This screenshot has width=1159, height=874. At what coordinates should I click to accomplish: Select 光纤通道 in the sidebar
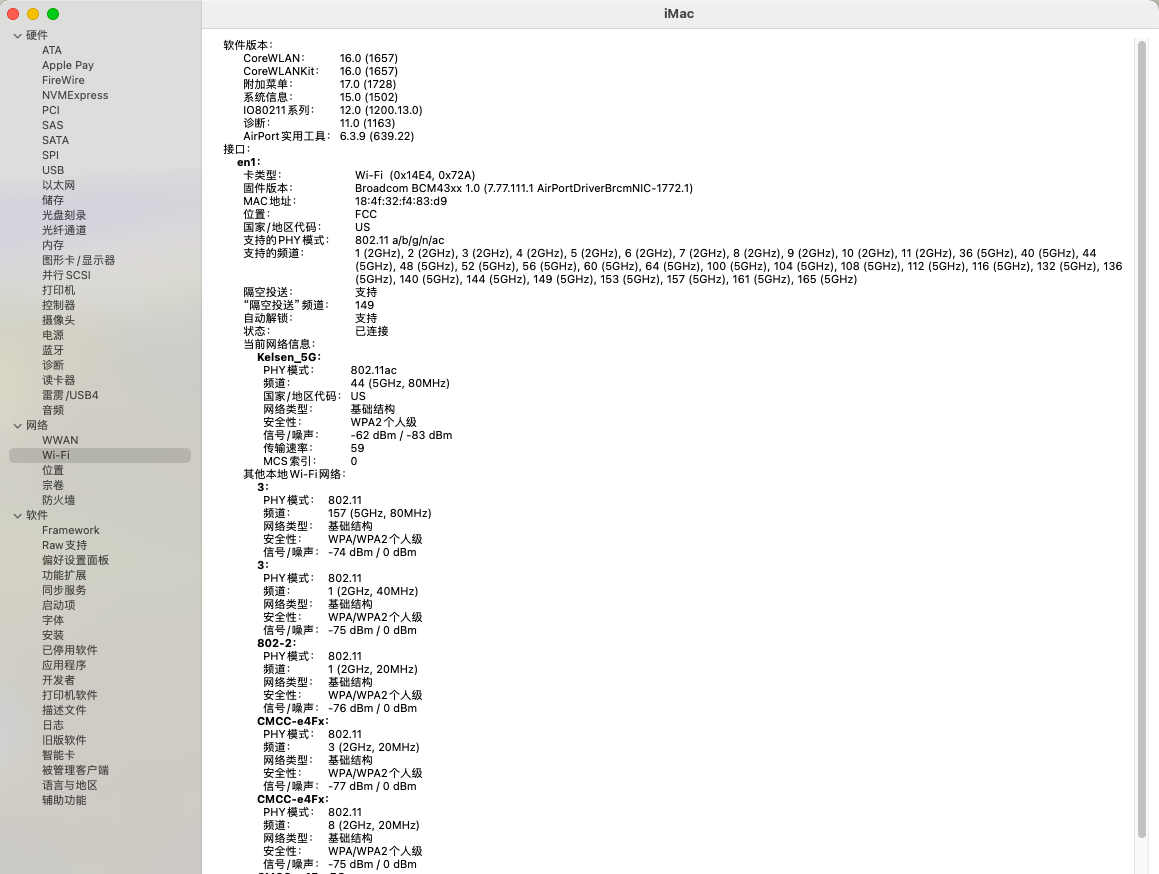click(x=64, y=230)
